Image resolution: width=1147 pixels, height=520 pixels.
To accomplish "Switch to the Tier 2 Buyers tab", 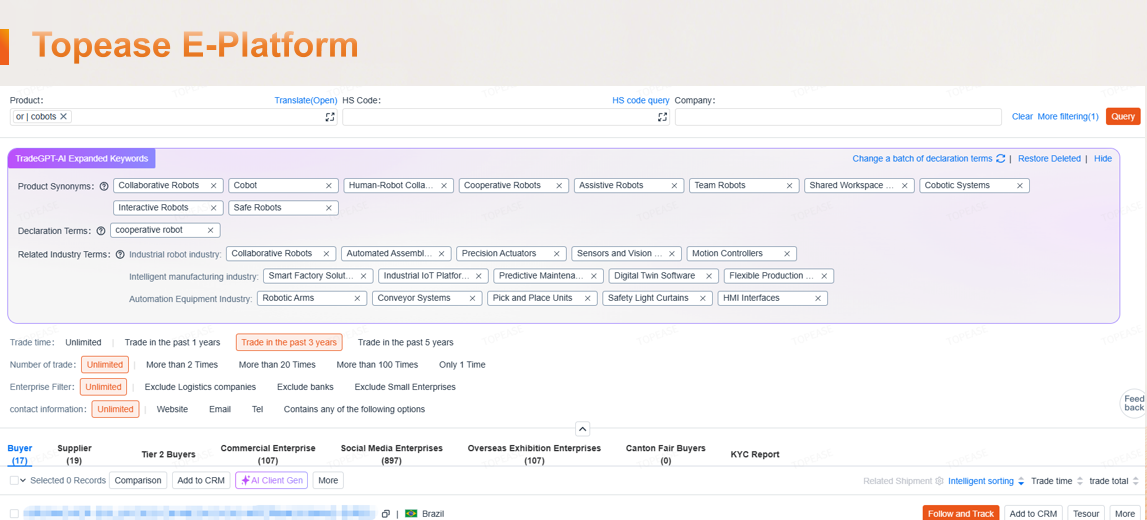I will 168,454.
